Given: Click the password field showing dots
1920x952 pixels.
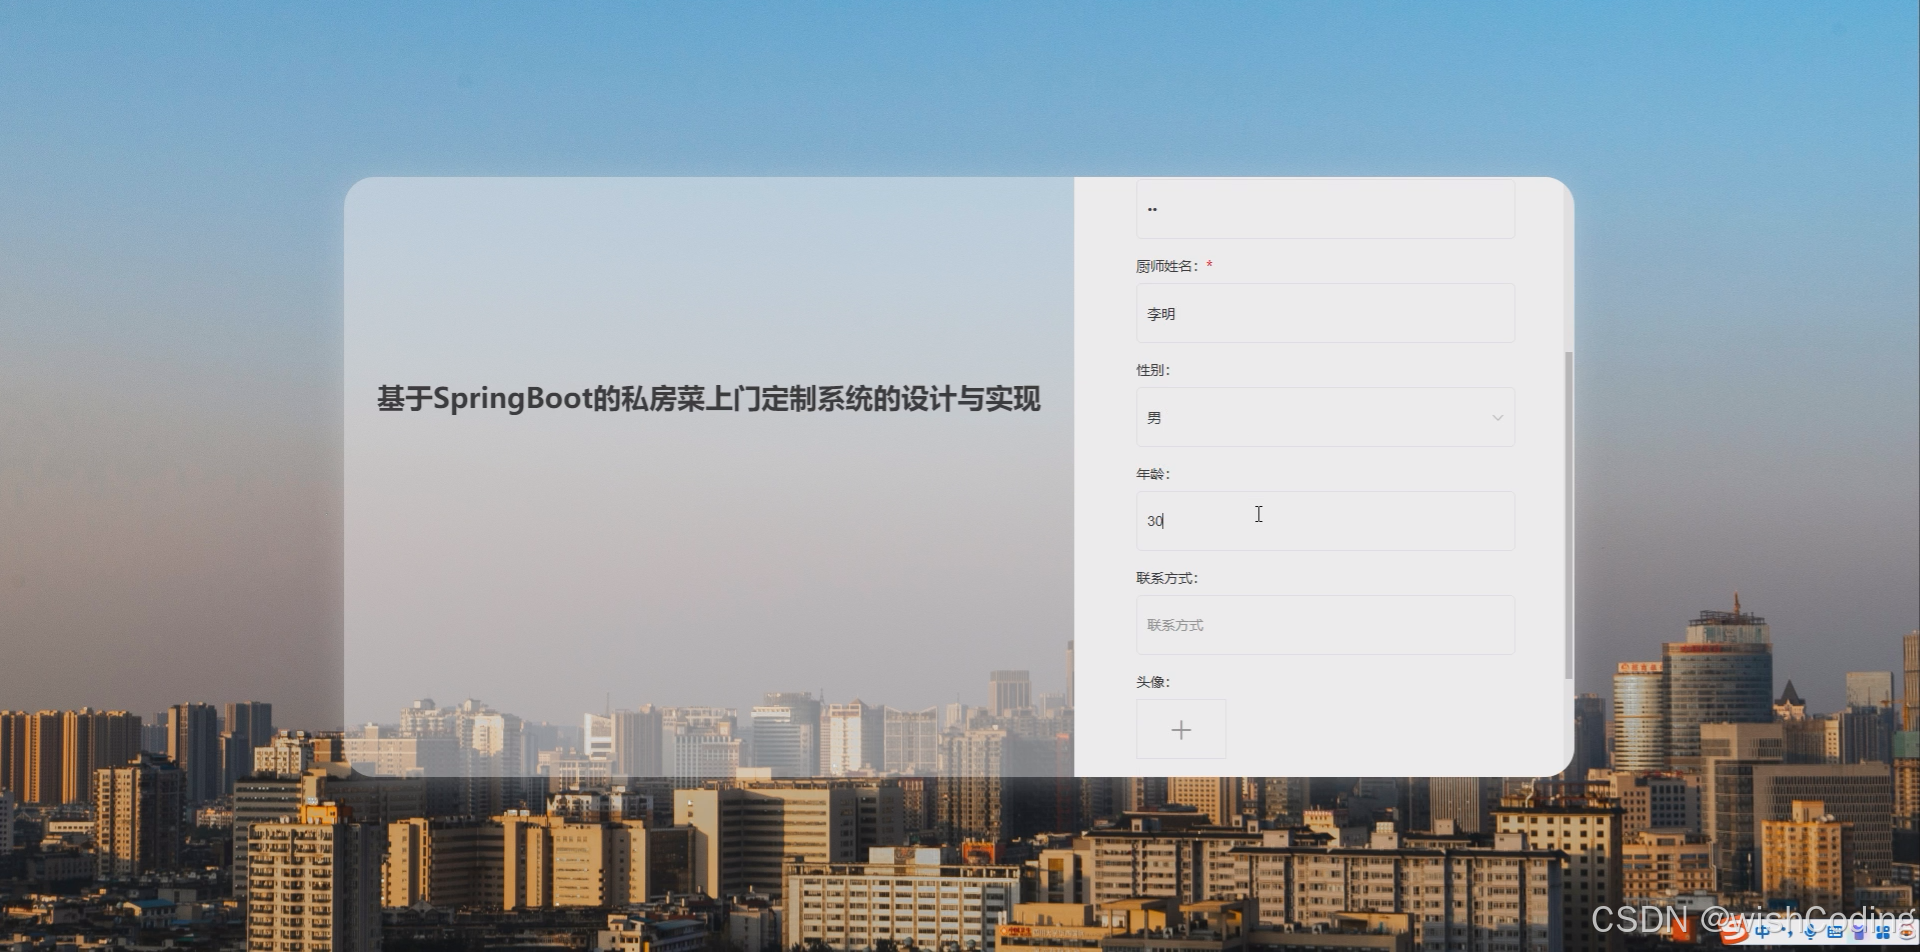Looking at the screenshot, I should coord(1324,209).
